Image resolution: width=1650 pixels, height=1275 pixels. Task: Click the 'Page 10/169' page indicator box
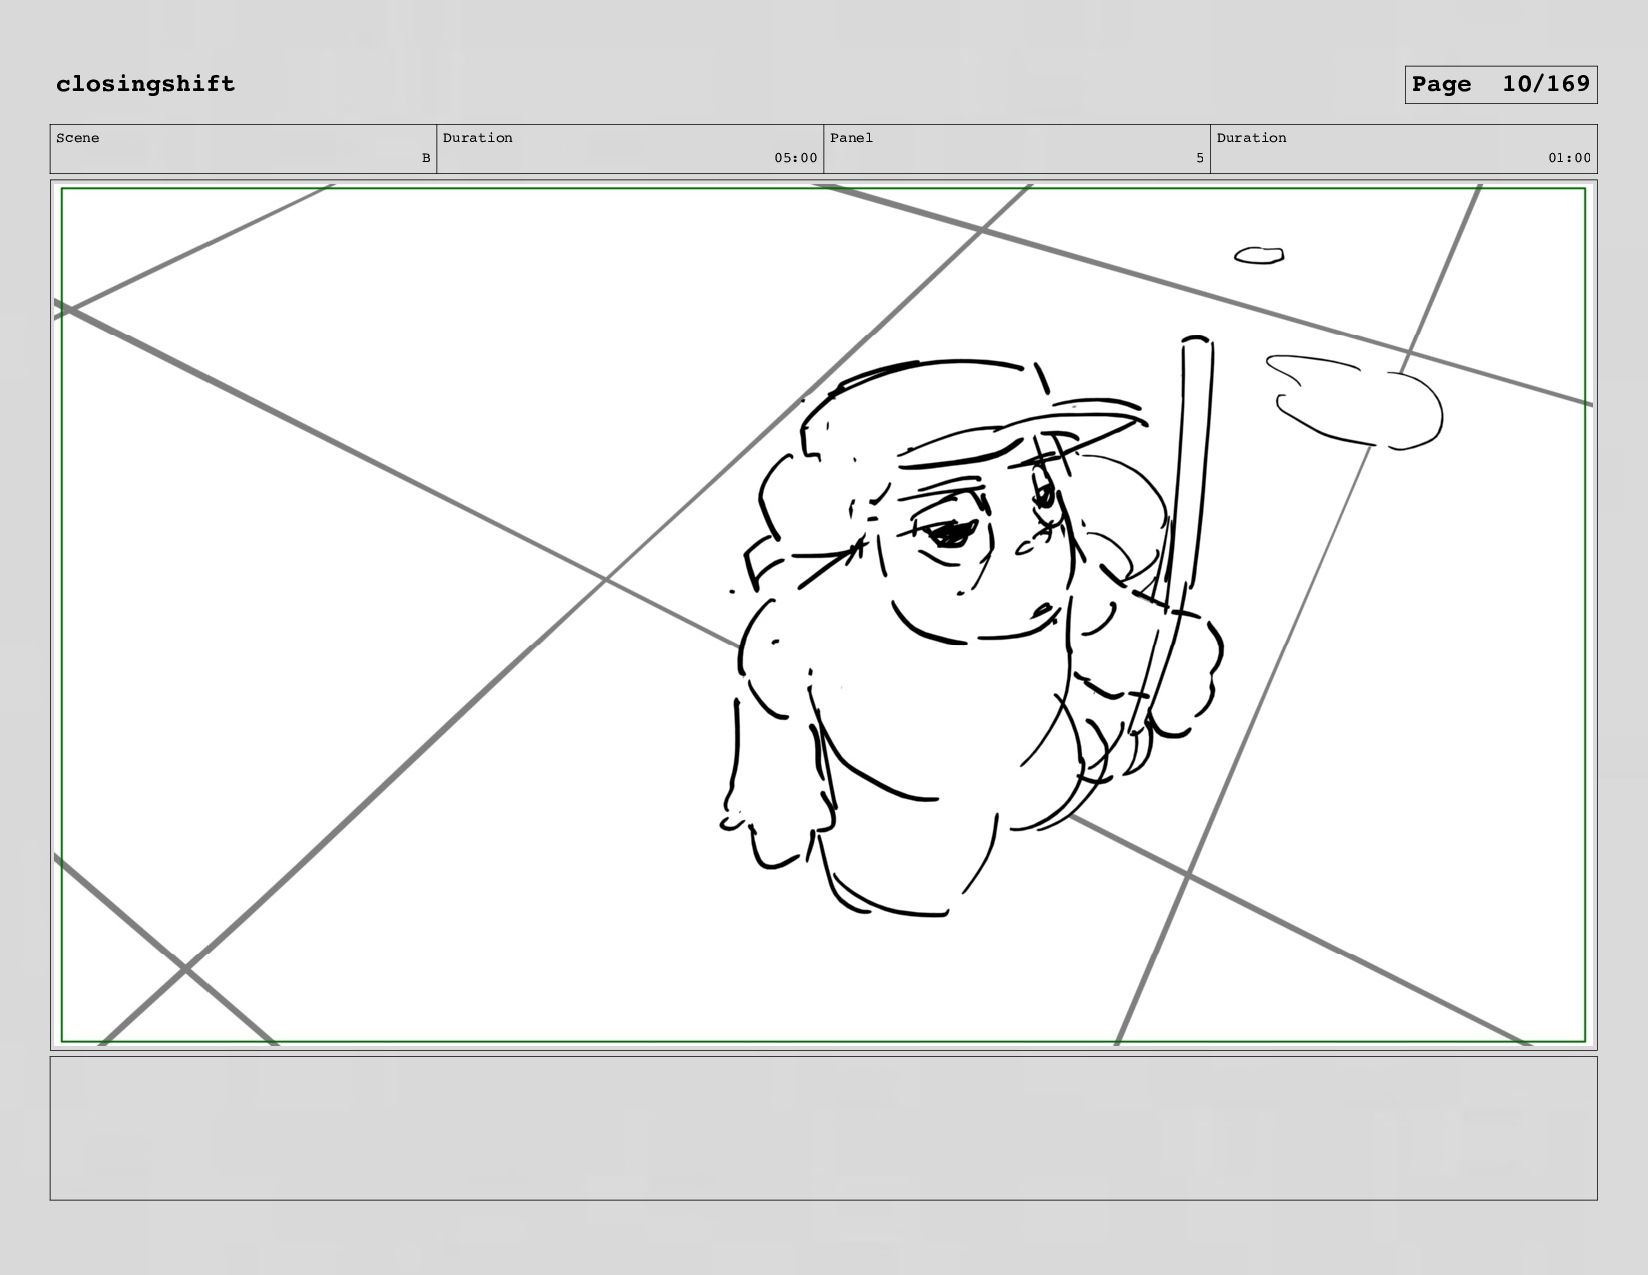[x=1500, y=85]
